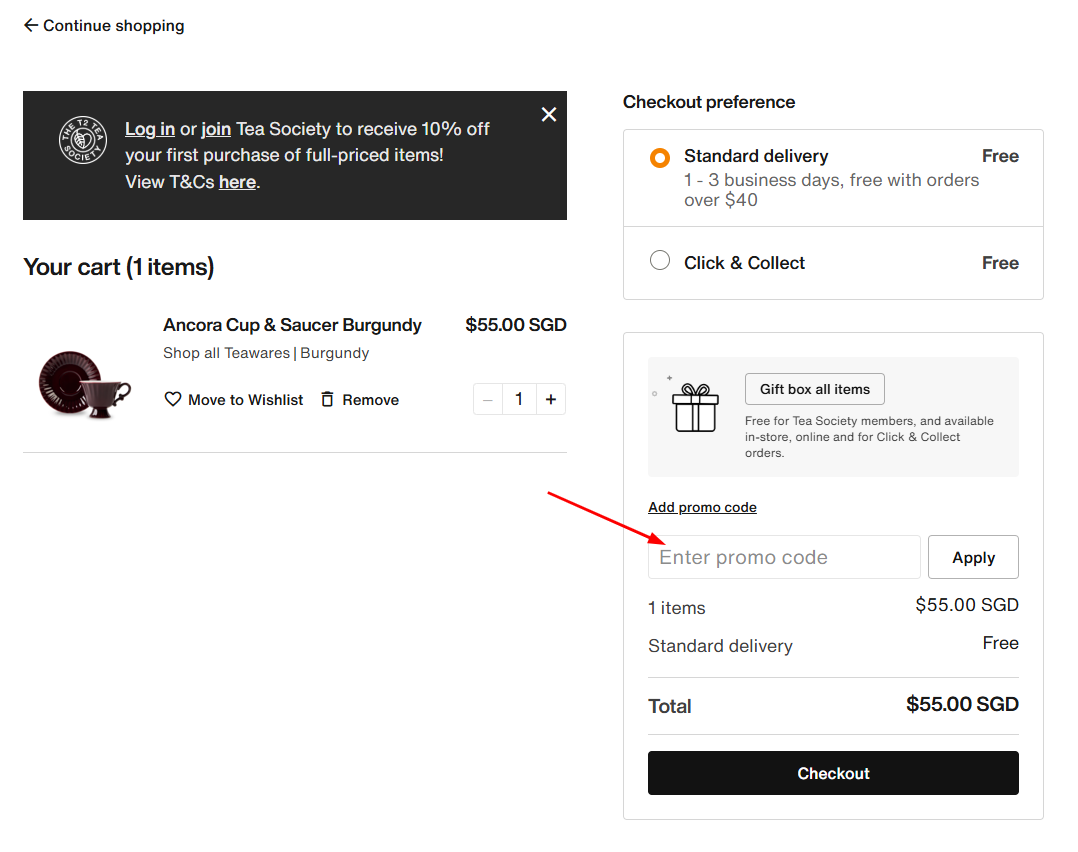The image size is (1078, 852).
Task: Open the Ancora Cup & Saucer product thumbnail
Action: (86, 385)
